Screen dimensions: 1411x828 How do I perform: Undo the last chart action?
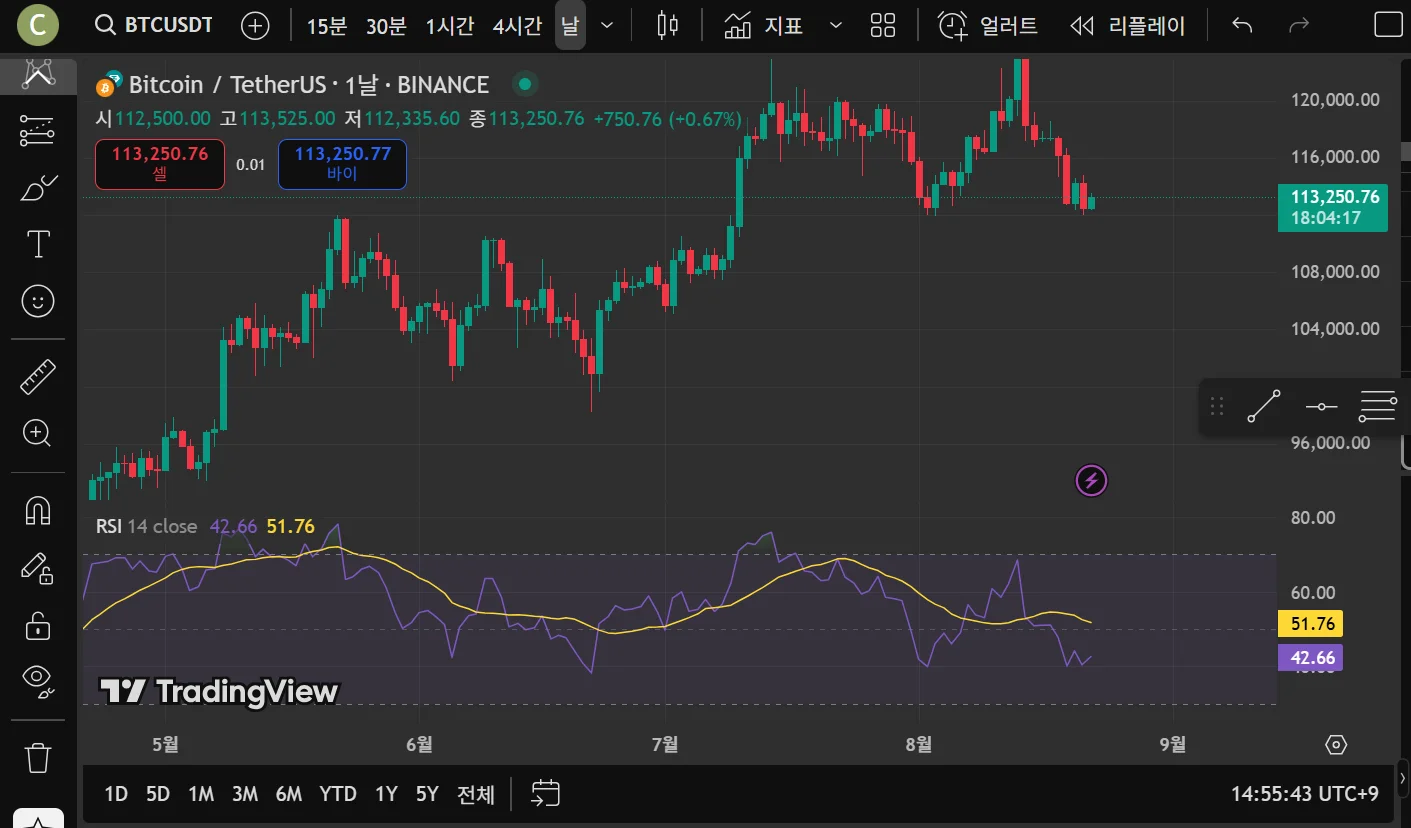(x=1242, y=26)
